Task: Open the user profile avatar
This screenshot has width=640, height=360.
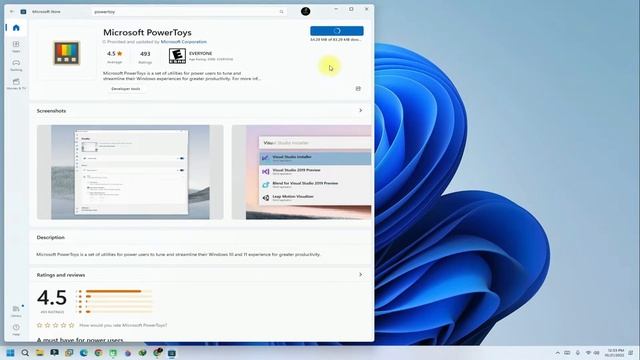Action: 305,11
